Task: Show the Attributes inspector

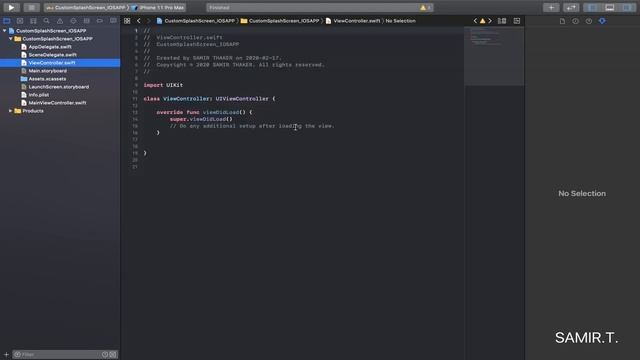Action: [x=602, y=21]
